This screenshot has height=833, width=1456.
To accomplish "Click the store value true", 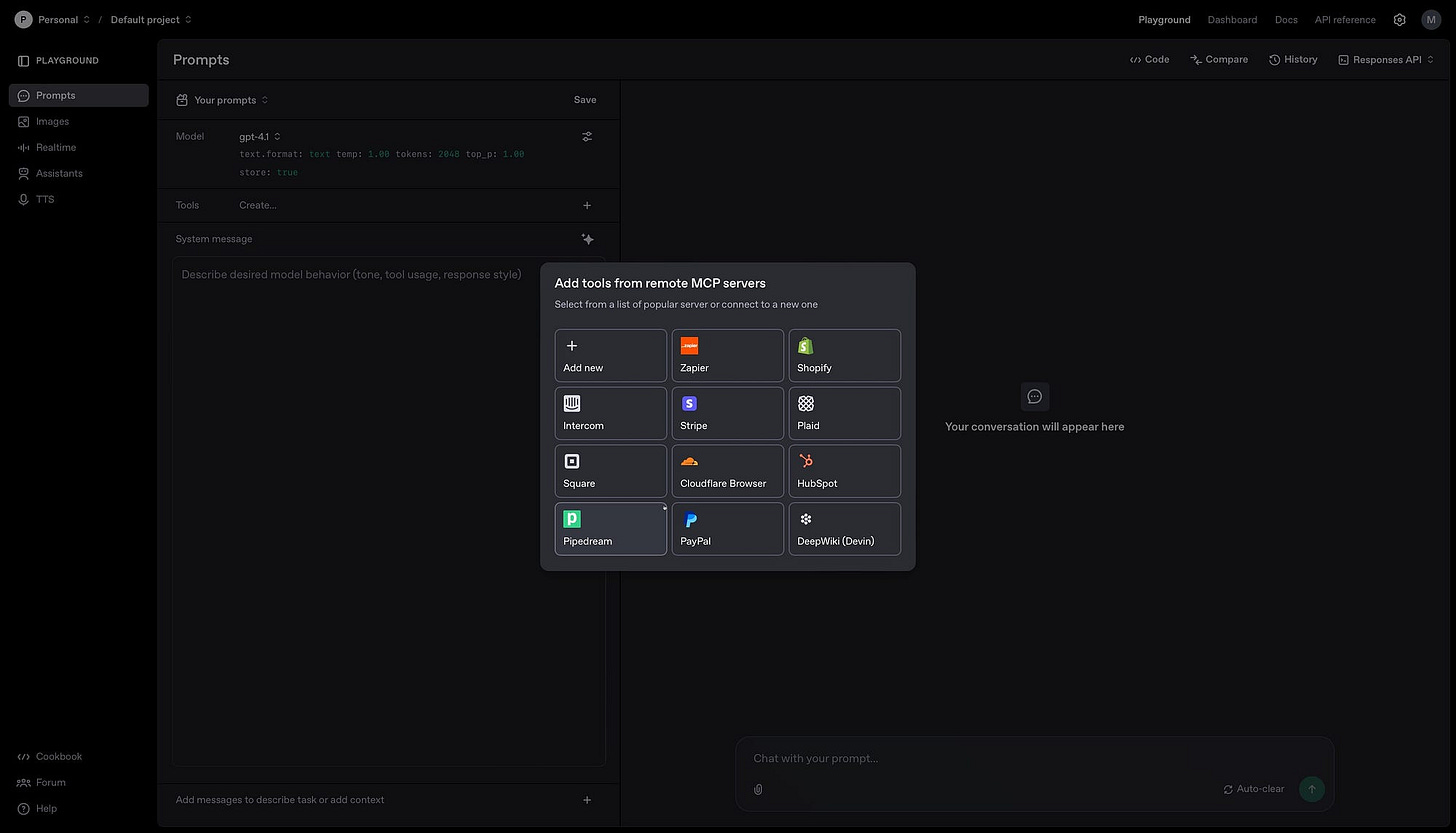I will pyautogui.click(x=287, y=173).
